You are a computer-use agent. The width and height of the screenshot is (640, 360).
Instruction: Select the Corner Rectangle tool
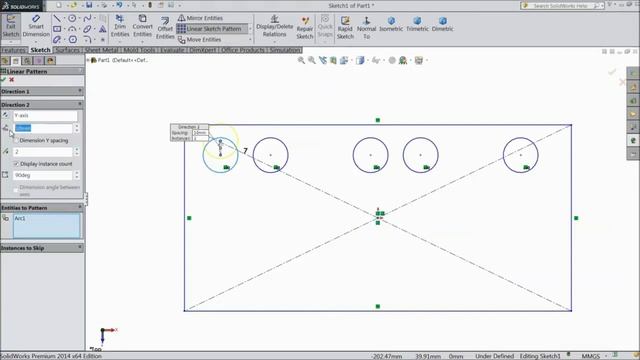pyautogui.click(x=57, y=29)
